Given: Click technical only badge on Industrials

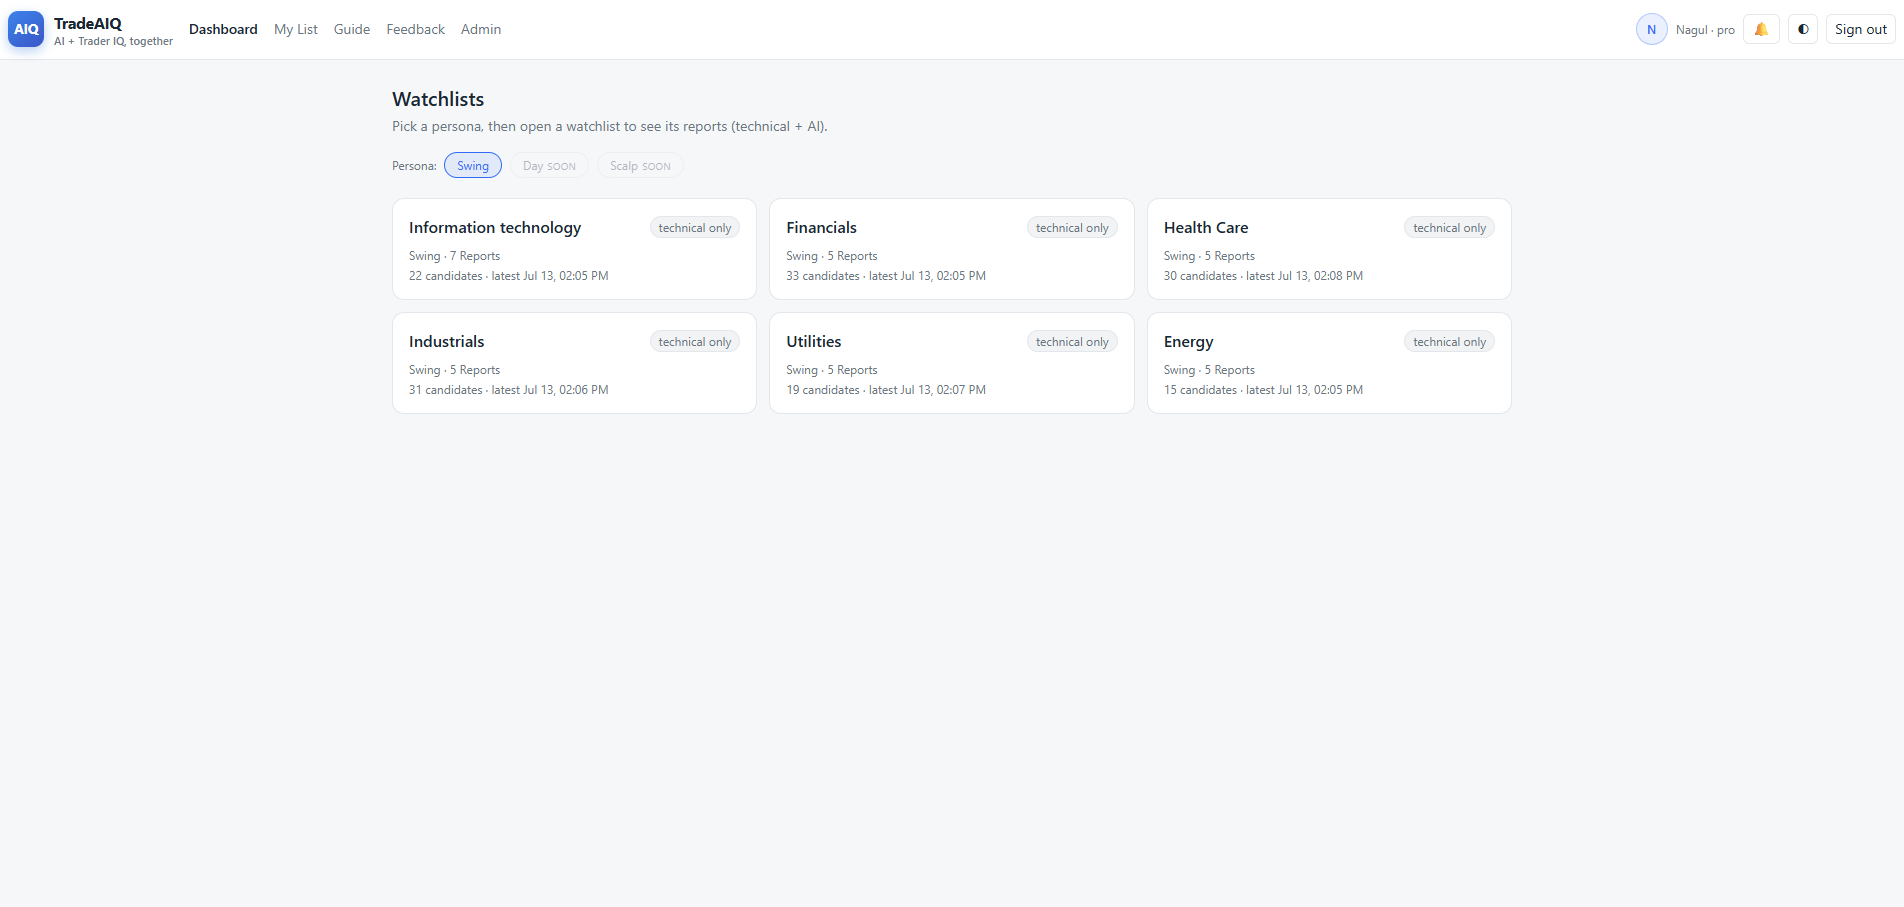Looking at the screenshot, I should click(695, 342).
